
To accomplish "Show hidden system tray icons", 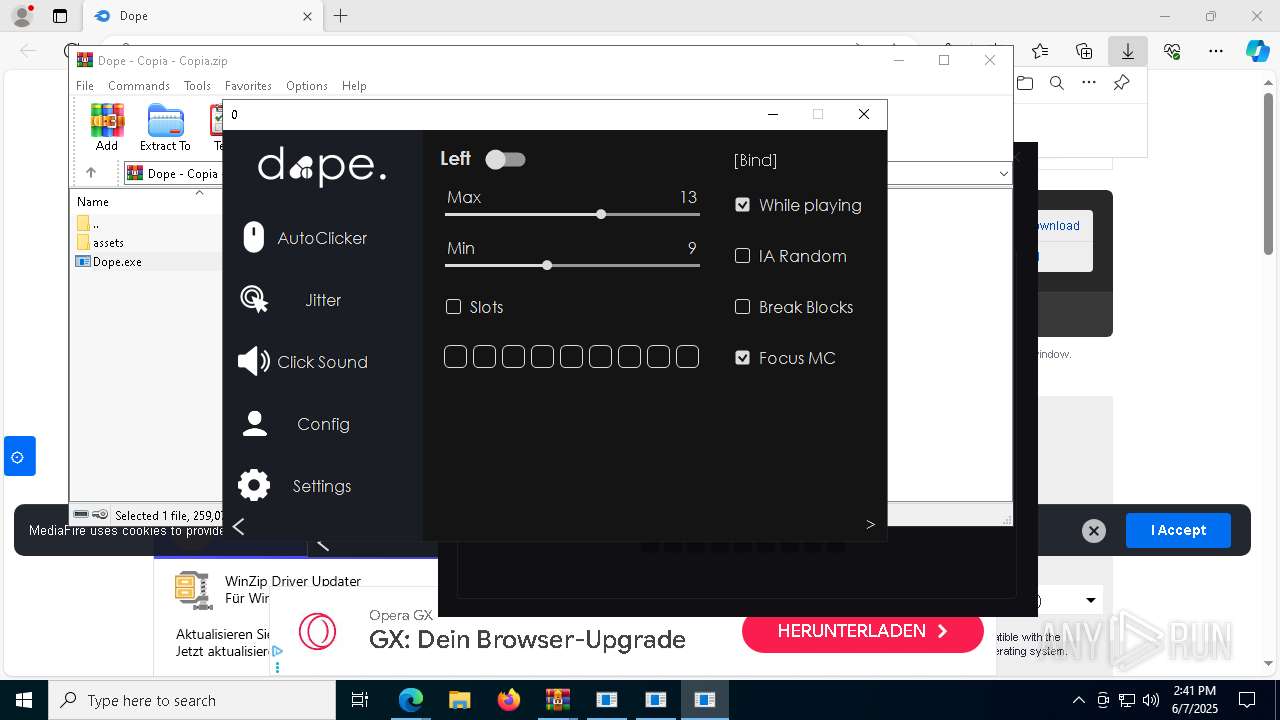I will (1078, 700).
